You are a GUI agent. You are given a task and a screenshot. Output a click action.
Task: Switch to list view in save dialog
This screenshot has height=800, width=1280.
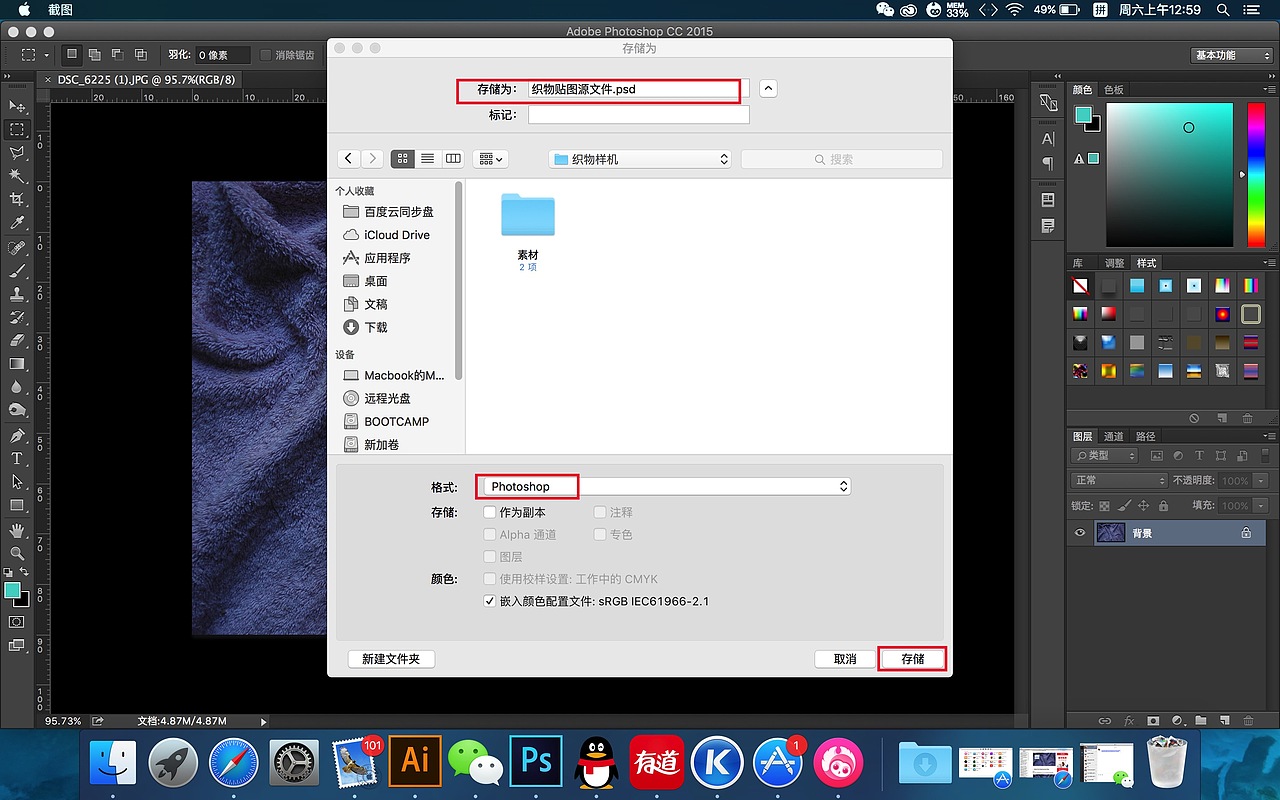point(428,159)
